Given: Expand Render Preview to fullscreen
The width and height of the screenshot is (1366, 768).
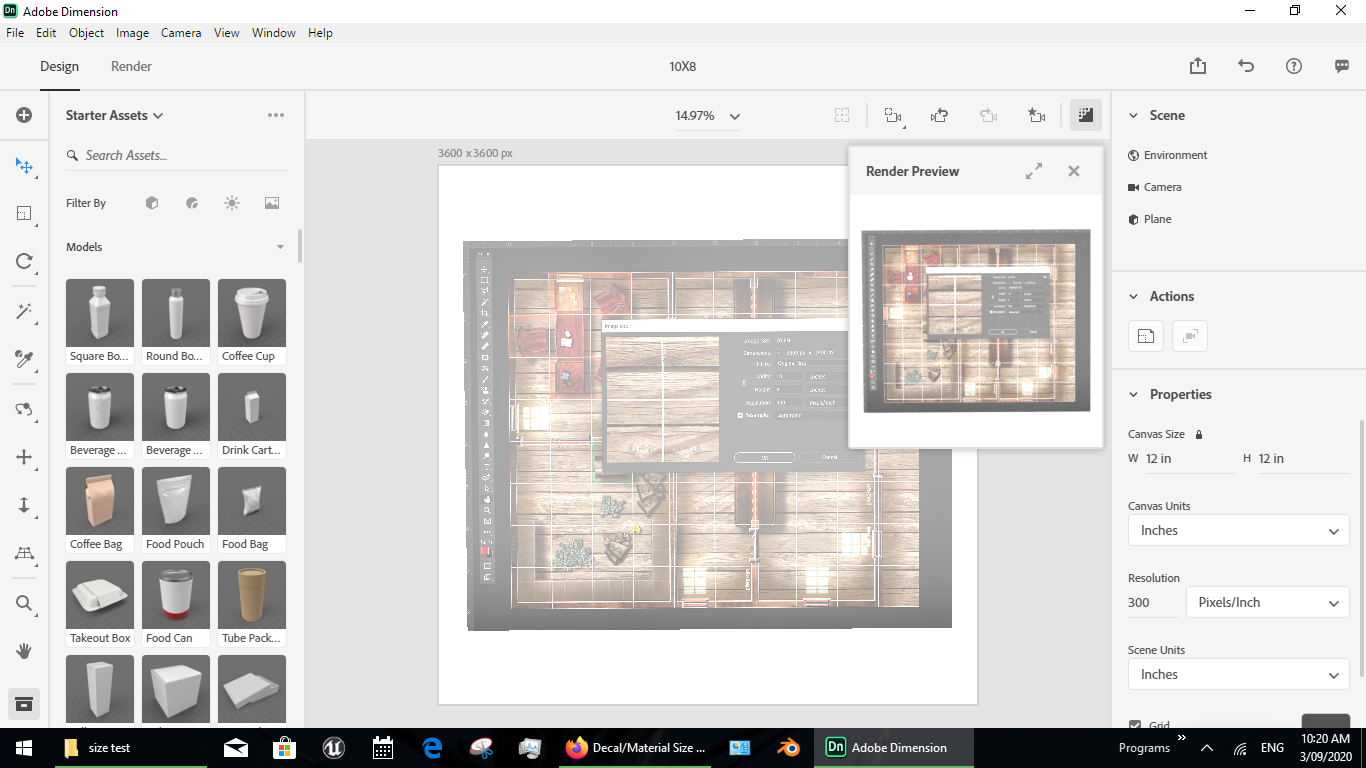Looking at the screenshot, I should 1034,171.
